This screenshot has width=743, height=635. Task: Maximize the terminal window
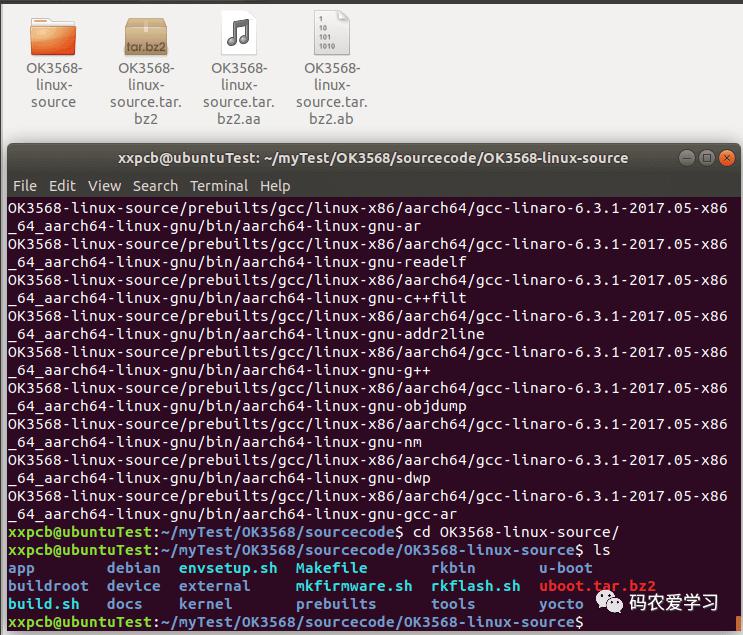point(707,157)
